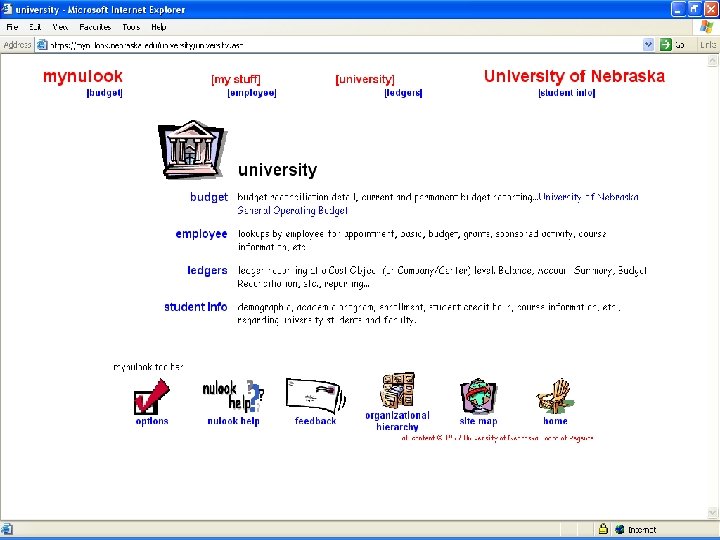Screen dimensions: 720x540
Task: Open University of Nebraska General Operating Budget link
Action: tap(438, 203)
